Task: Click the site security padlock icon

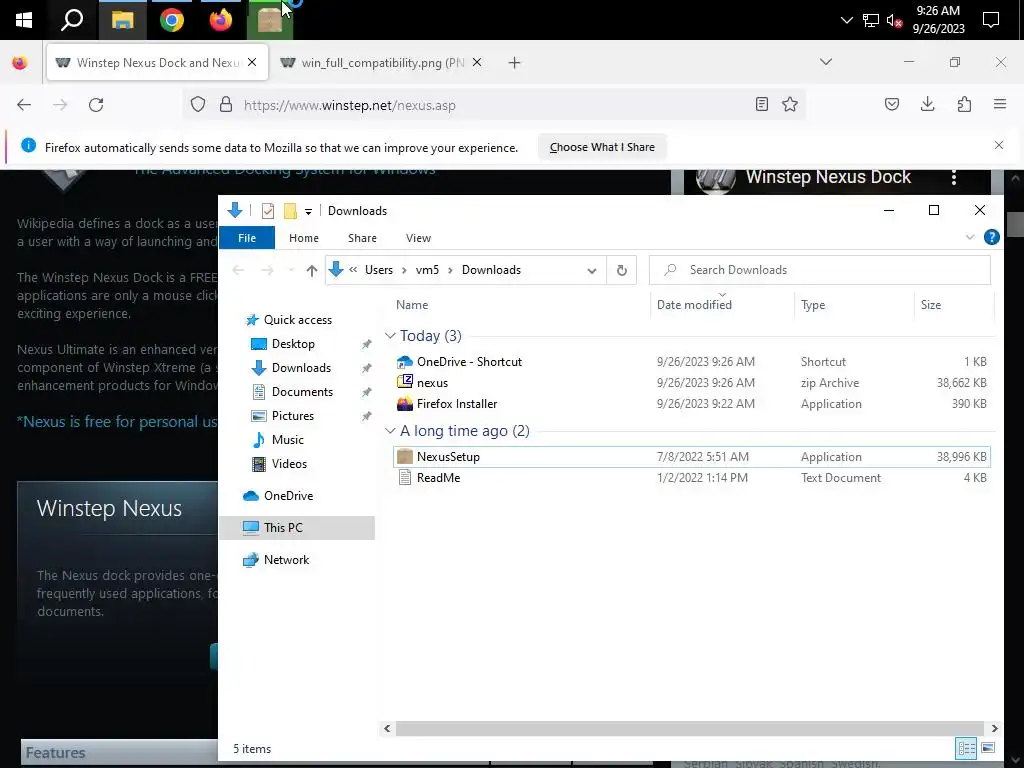Action: [x=226, y=104]
